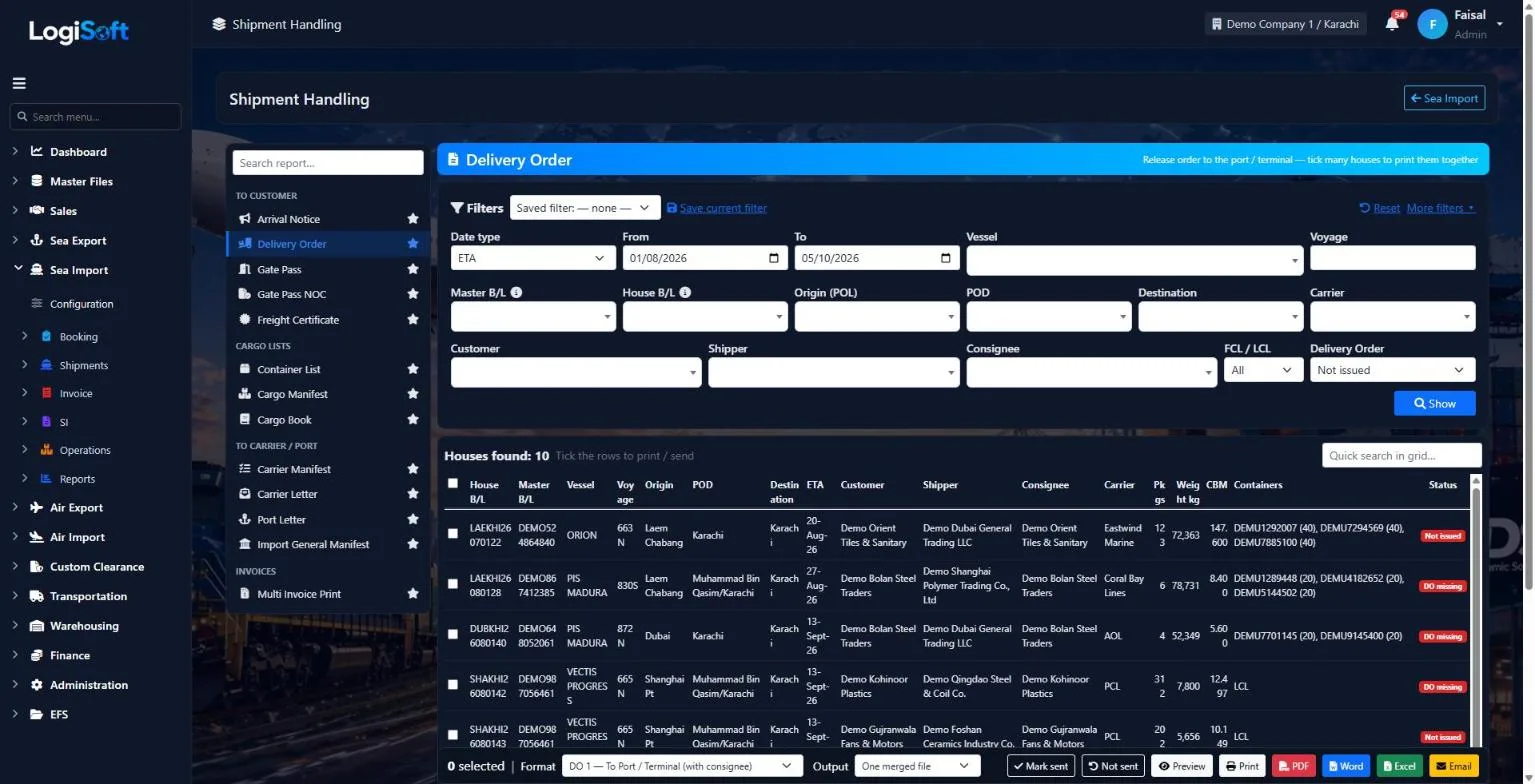Toggle favorite star for Carrier Letter
Screen dimensions: 1535x784
(412, 494)
